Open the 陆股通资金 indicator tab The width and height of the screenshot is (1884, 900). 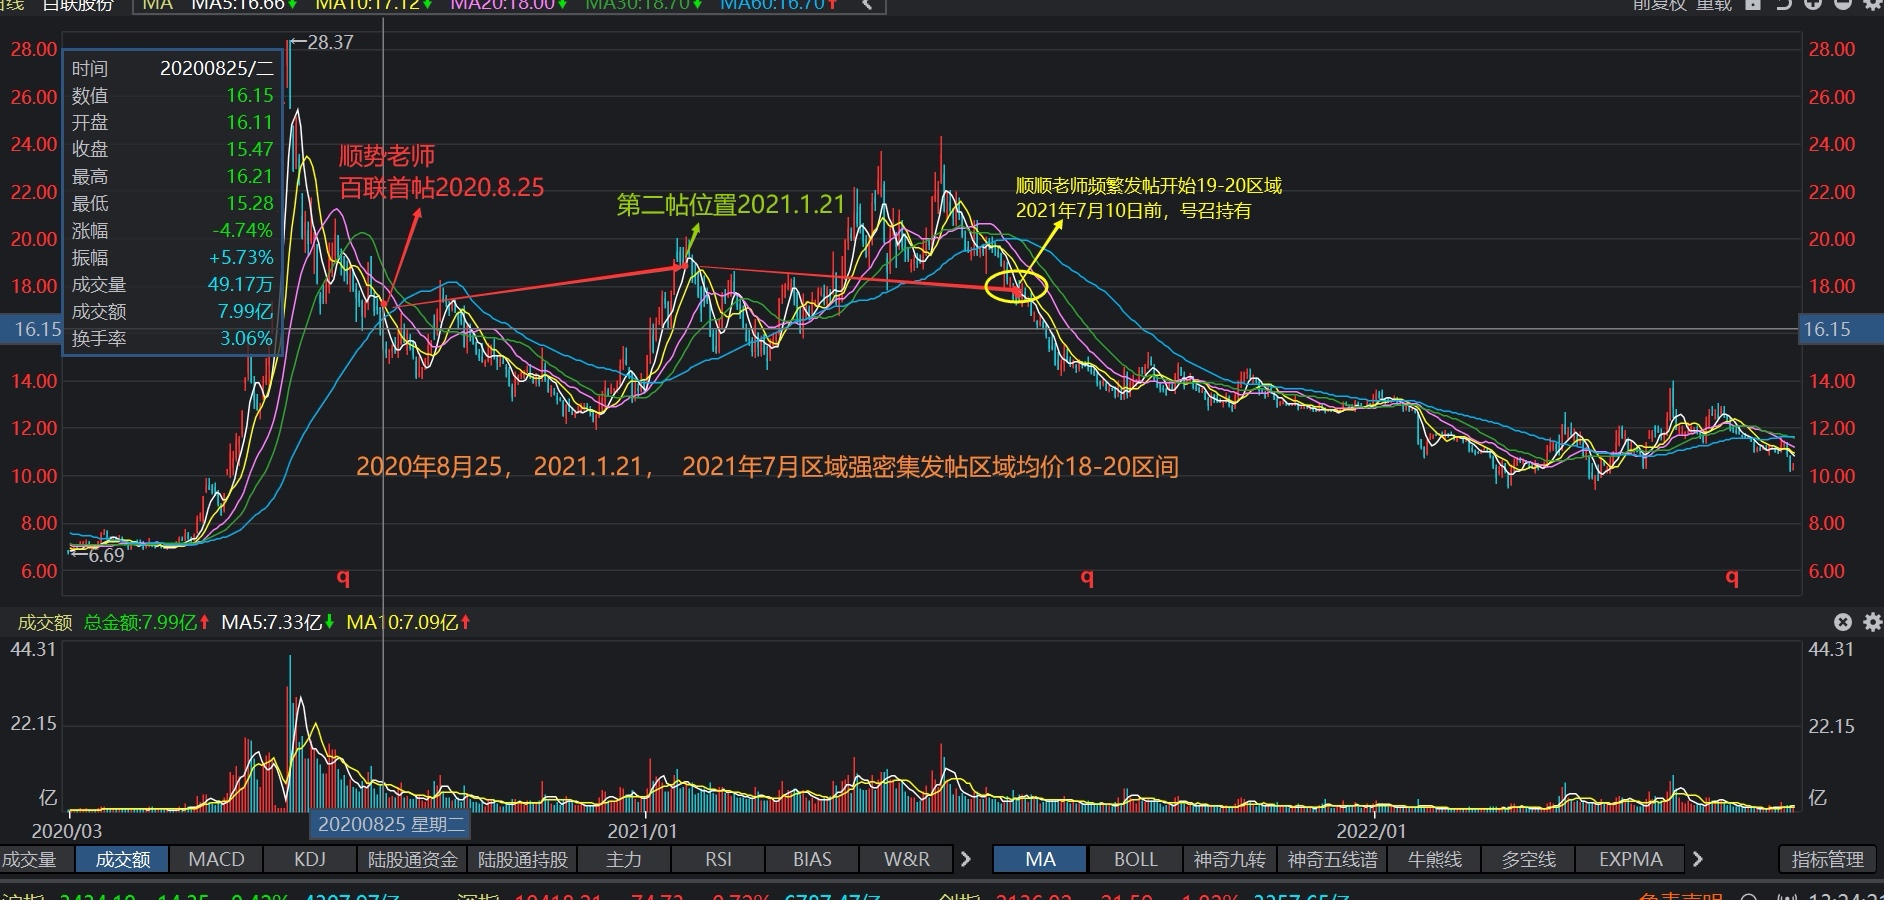click(x=413, y=859)
